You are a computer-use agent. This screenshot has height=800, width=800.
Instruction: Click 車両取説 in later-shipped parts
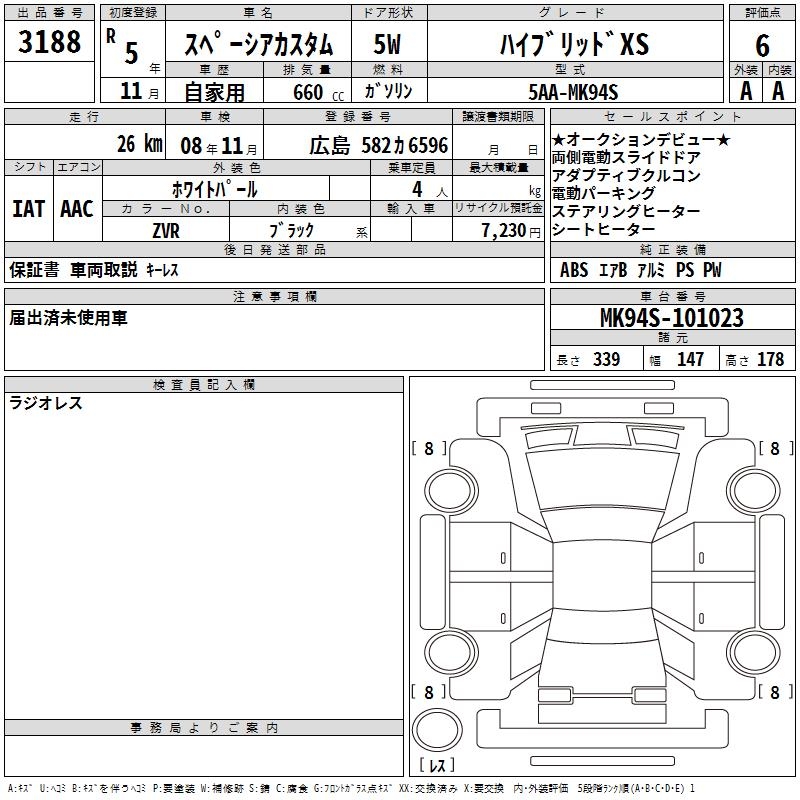coord(104,269)
